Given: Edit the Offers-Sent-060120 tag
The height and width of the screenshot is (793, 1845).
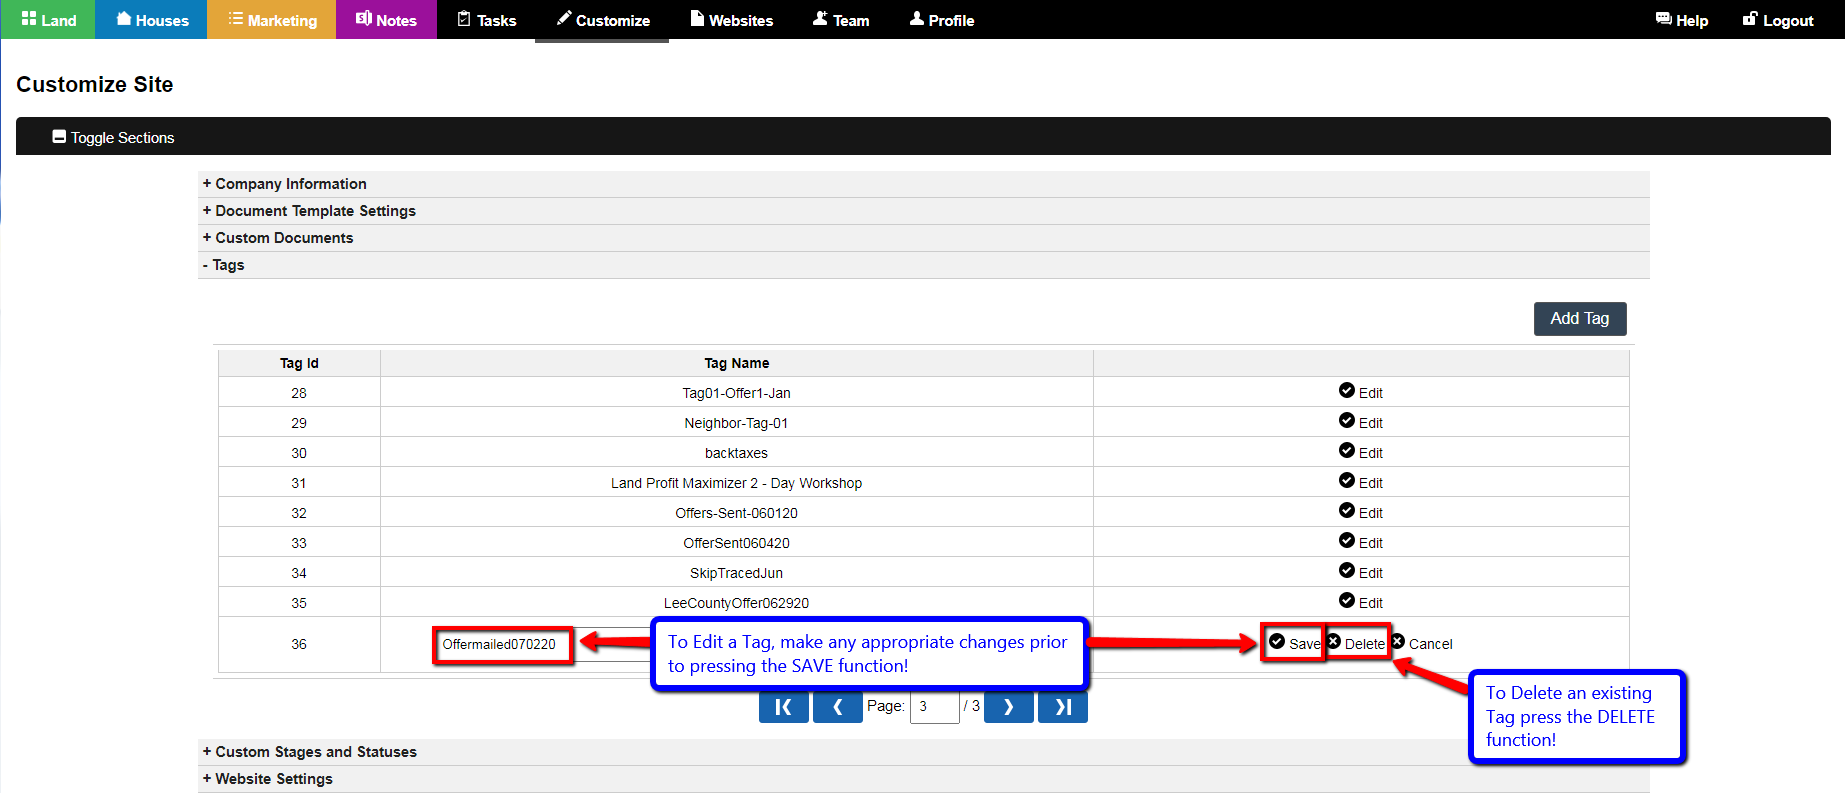Looking at the screenshot, I should coord(1361,512).
